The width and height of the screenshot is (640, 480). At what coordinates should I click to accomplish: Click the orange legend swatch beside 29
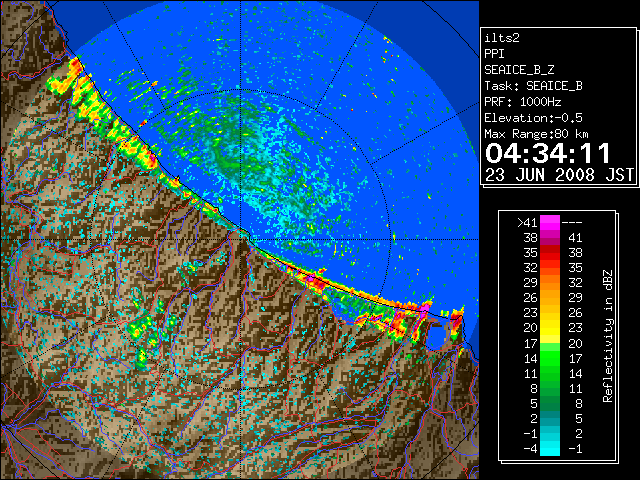[x=550, y=283]
